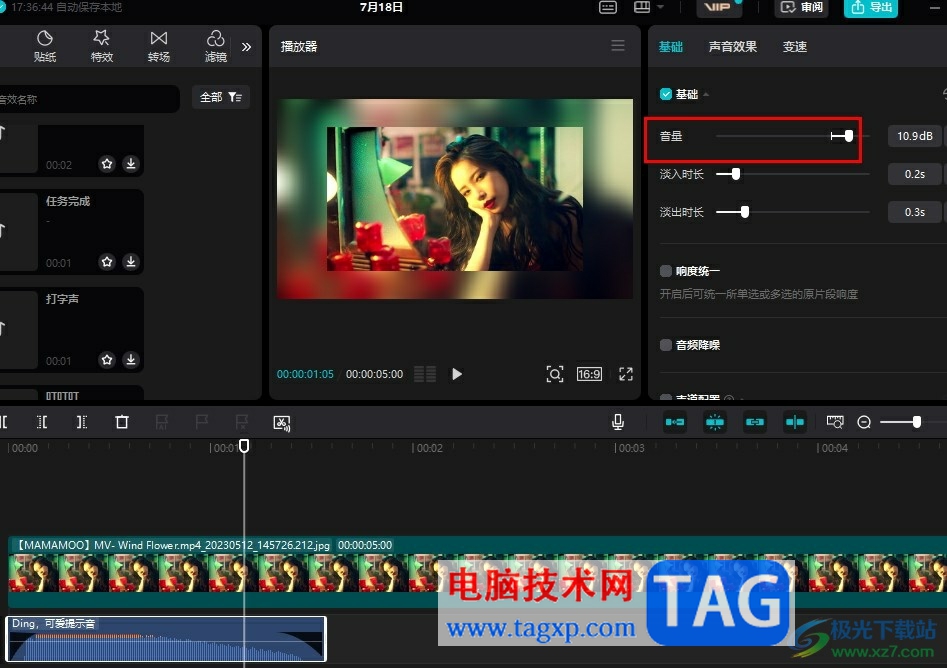Collapse the 基础 section arrow
Image resolution: width=947 pixels, height=668 pixels.
(x=706, y=95)
